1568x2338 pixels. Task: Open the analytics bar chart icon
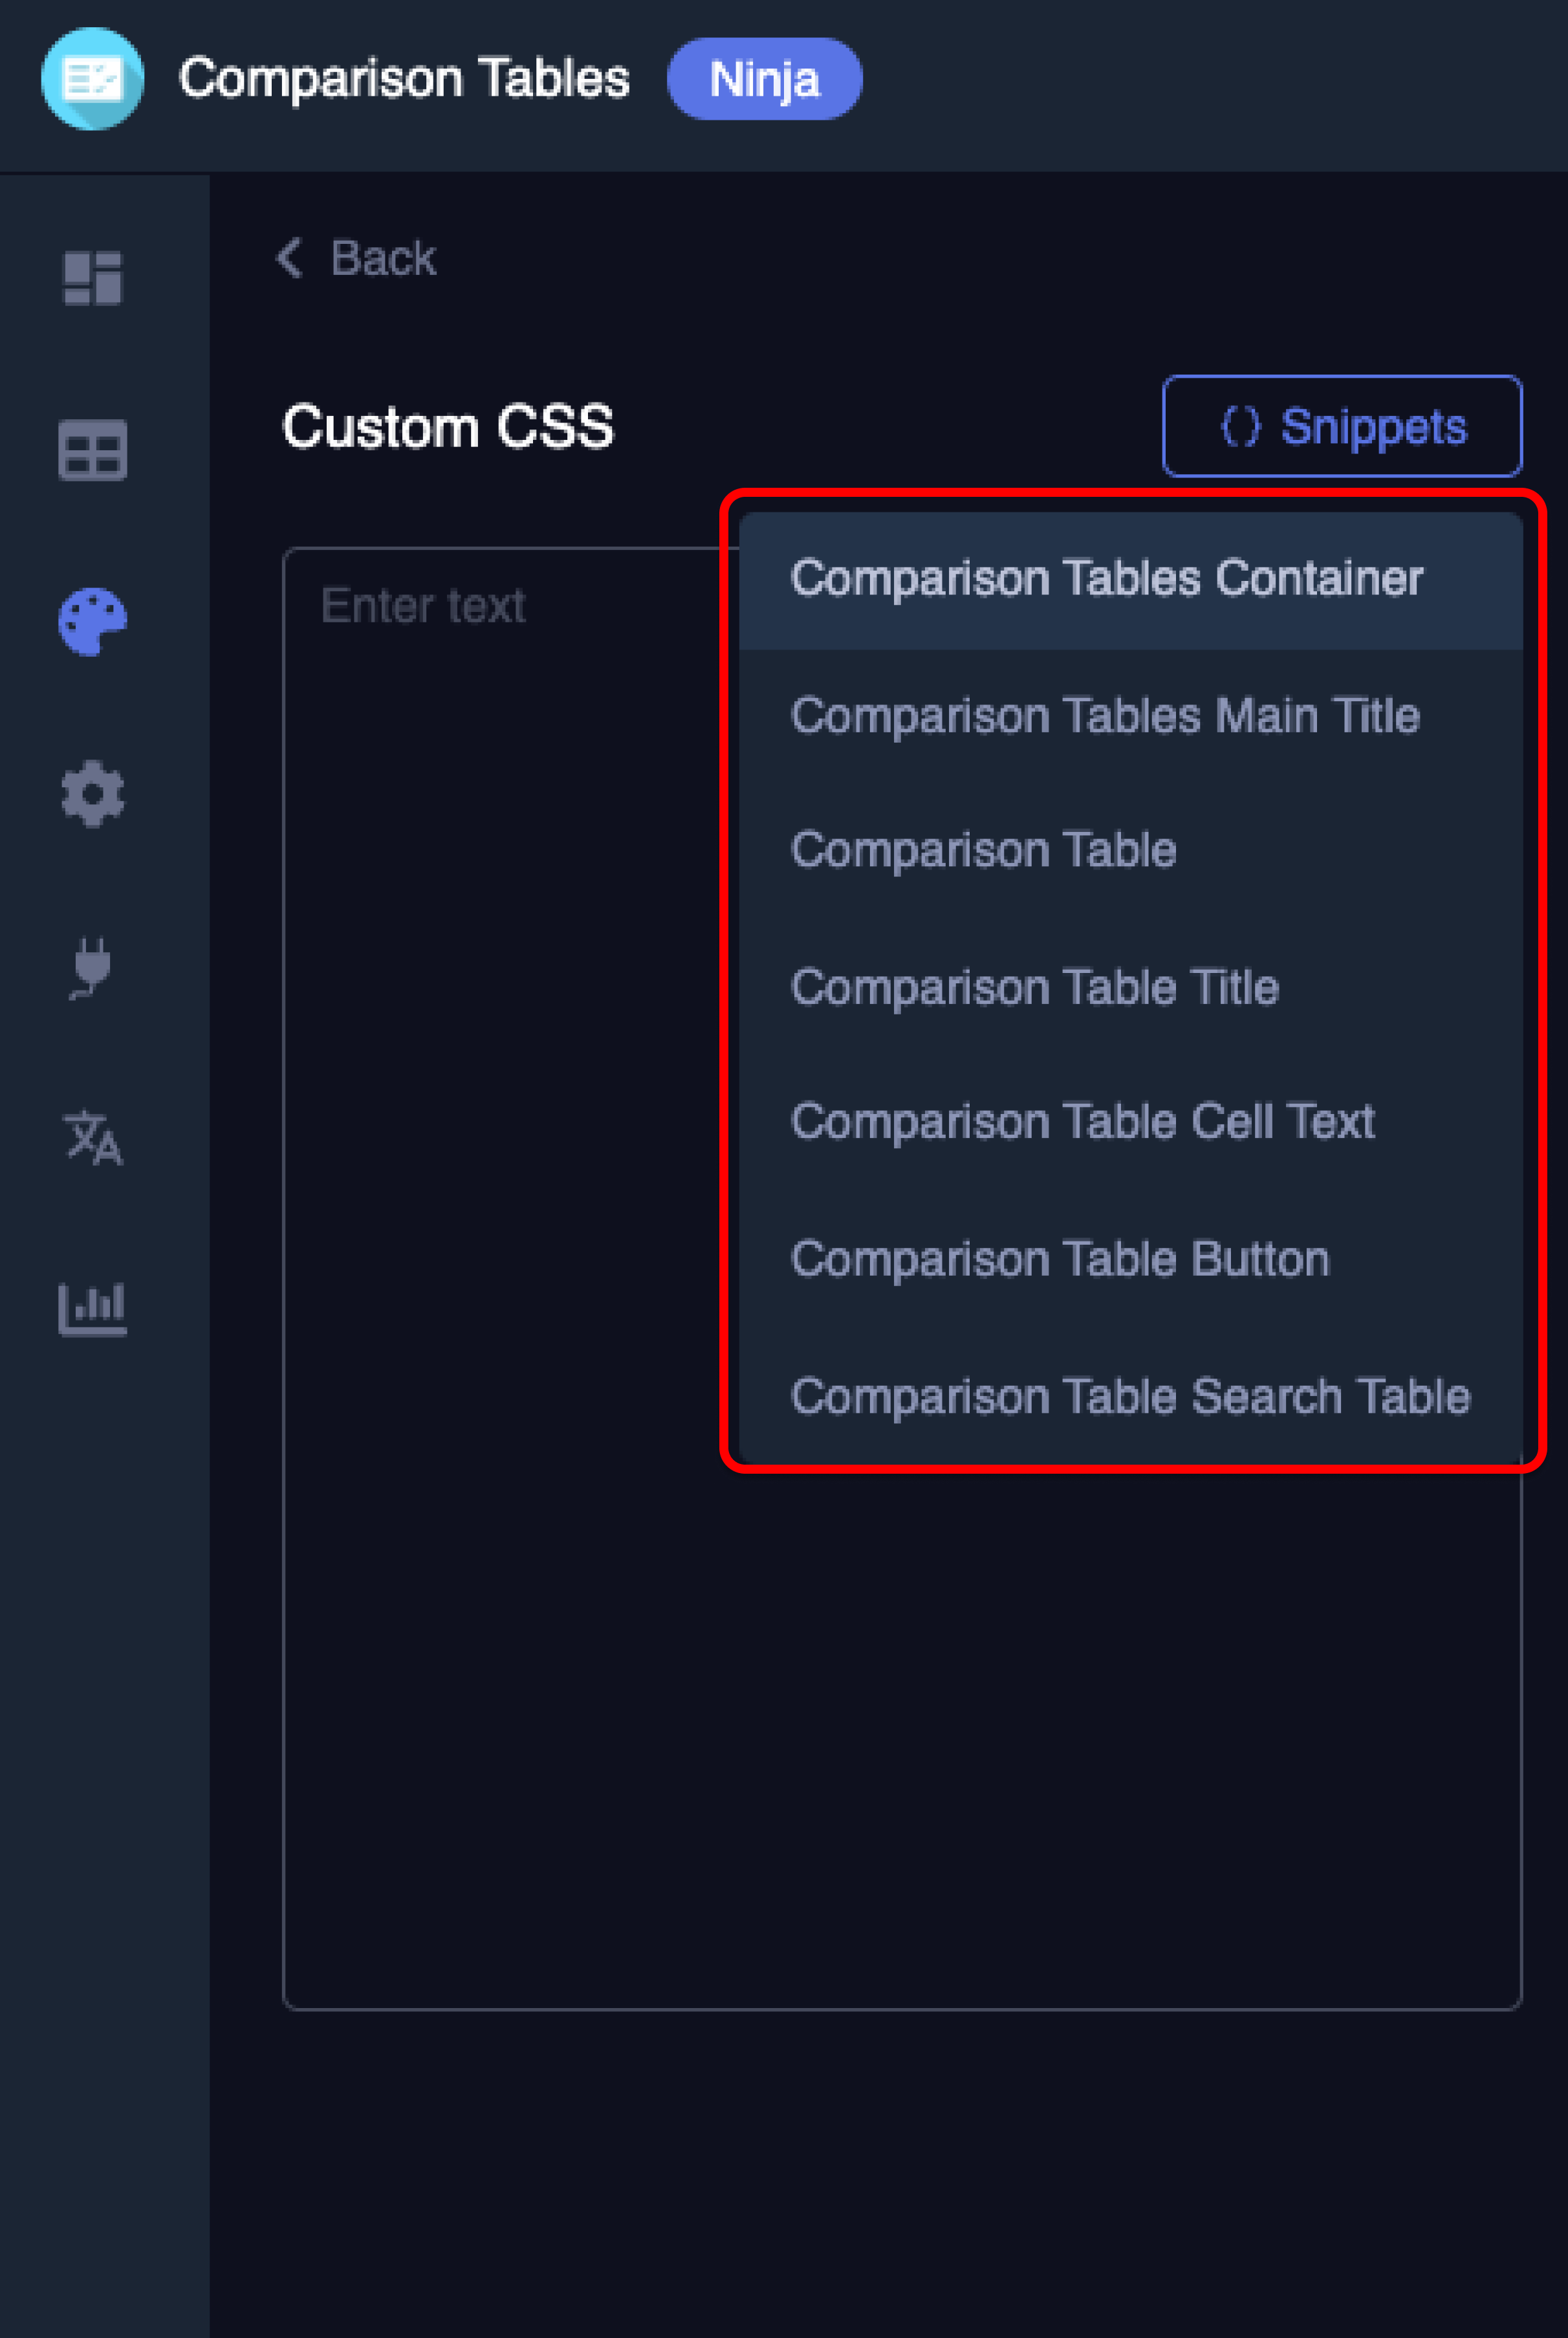(x=93, y=1309)
